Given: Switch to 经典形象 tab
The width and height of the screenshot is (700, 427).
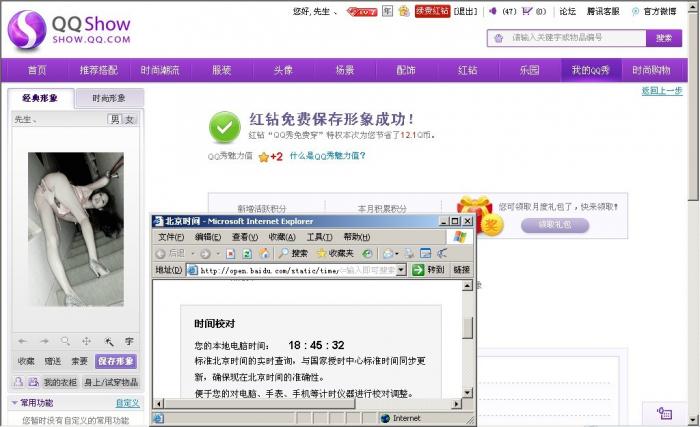Looking at the screenshot, I should [40, 98].
